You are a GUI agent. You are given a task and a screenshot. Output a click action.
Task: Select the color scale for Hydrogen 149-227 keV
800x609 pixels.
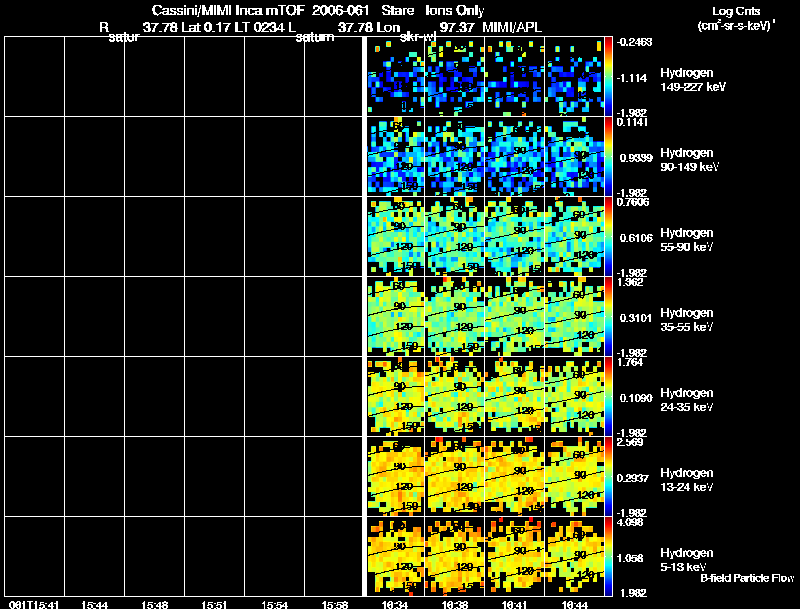pyautogui.click(x=608, y=77)
